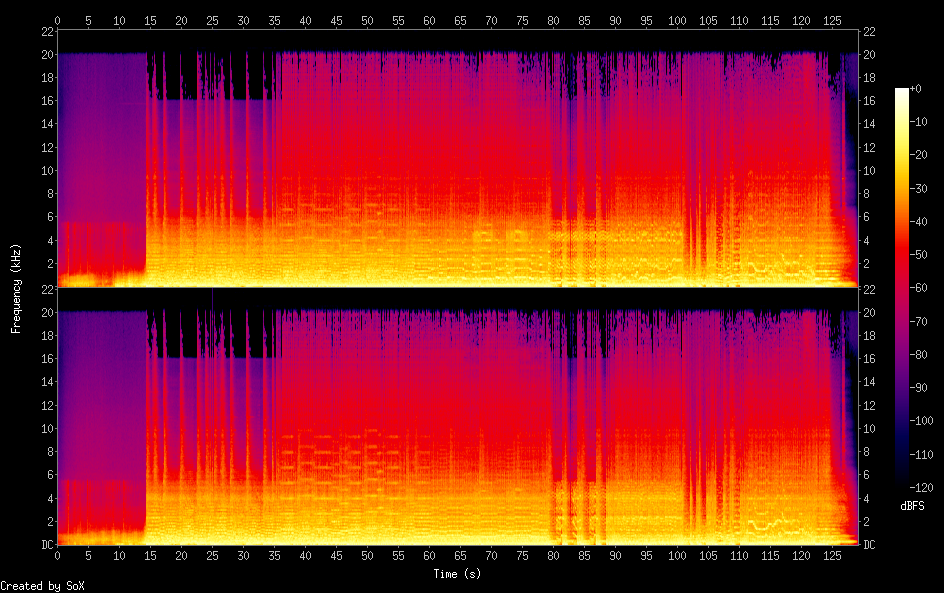Click the 110 second label on top time axis

[739, 19]
